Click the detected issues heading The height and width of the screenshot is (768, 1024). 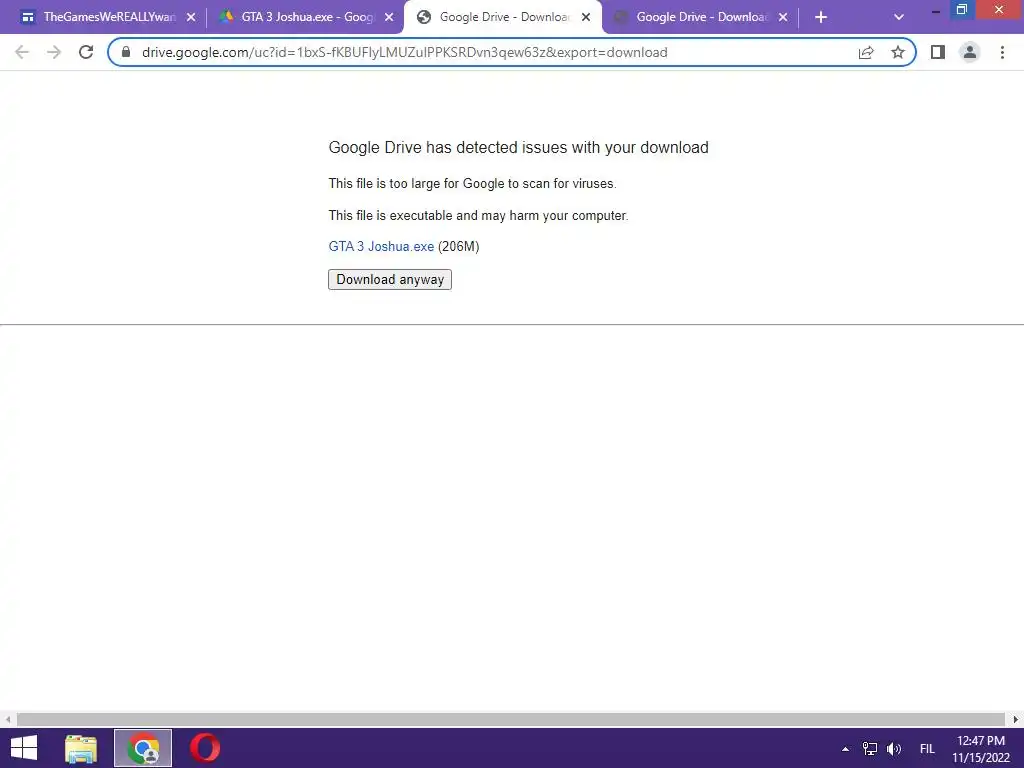[x=519, y=148]
